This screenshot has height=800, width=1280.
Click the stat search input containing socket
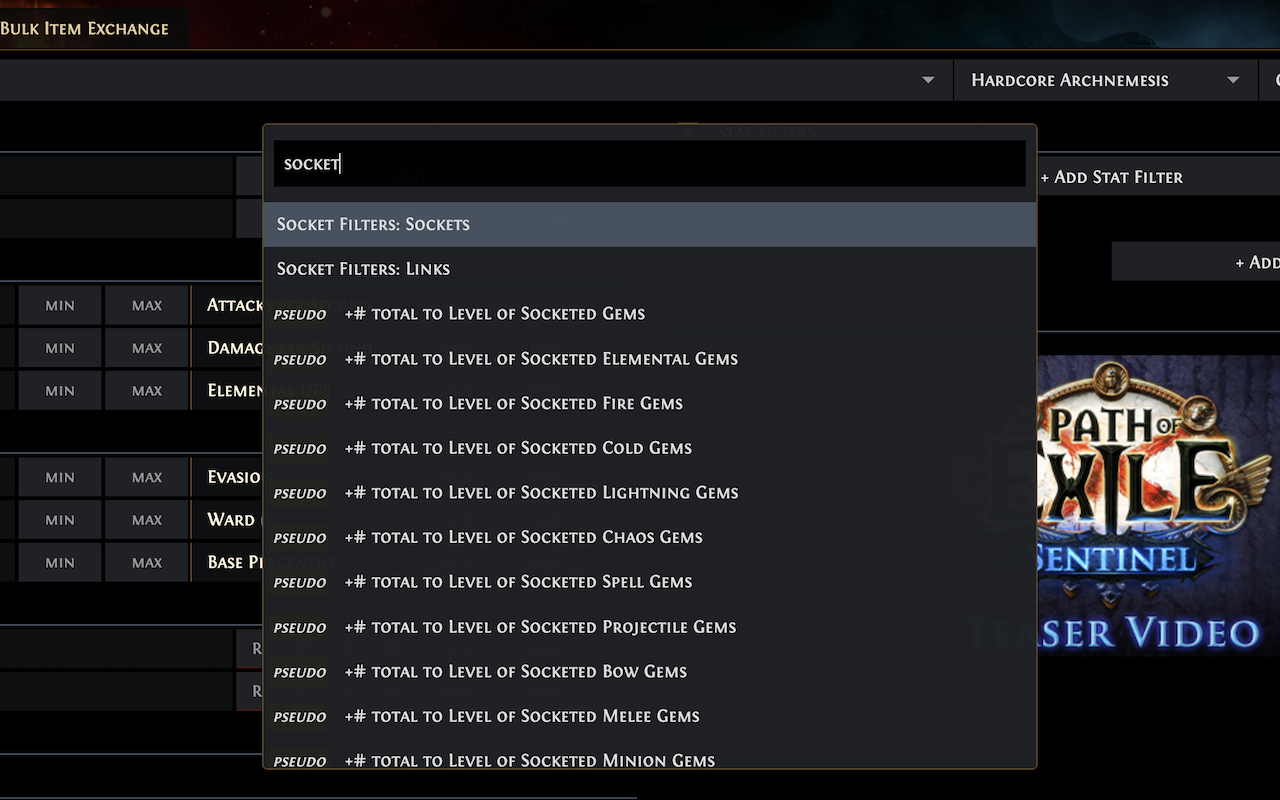point(650,163)
